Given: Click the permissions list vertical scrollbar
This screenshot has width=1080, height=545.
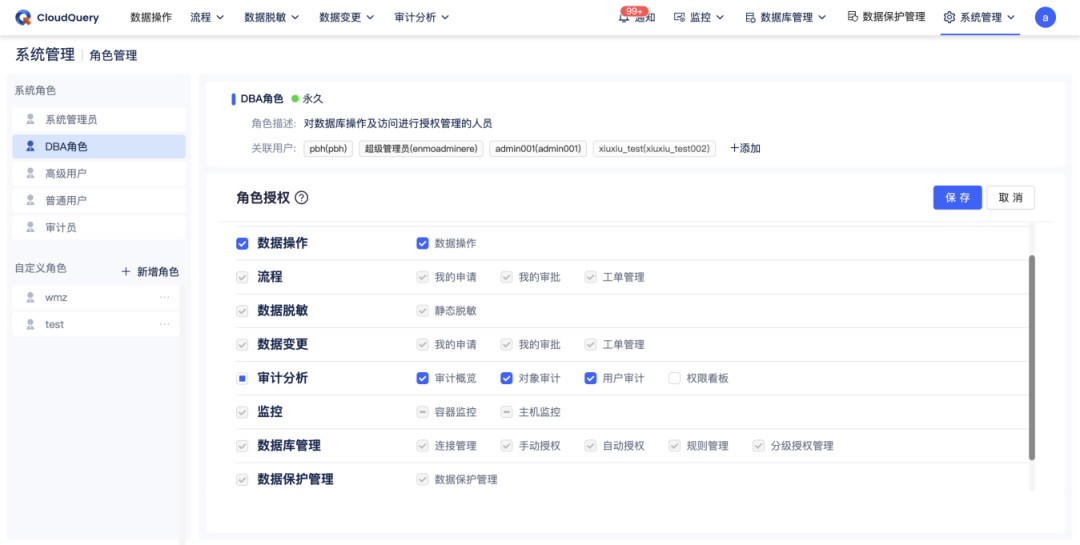Looking at the screenshot, I should (x=1031, y=357).
